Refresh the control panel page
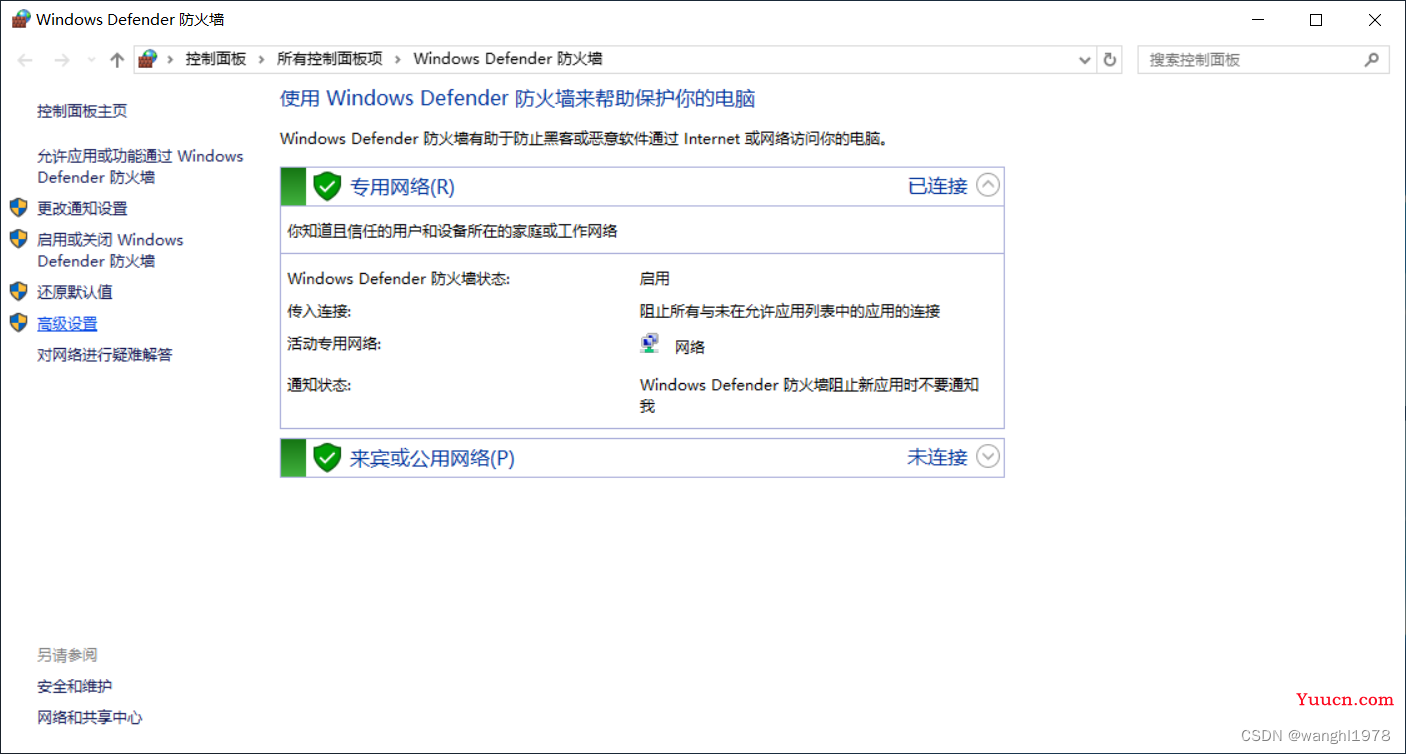 [x=1110, y=60]
